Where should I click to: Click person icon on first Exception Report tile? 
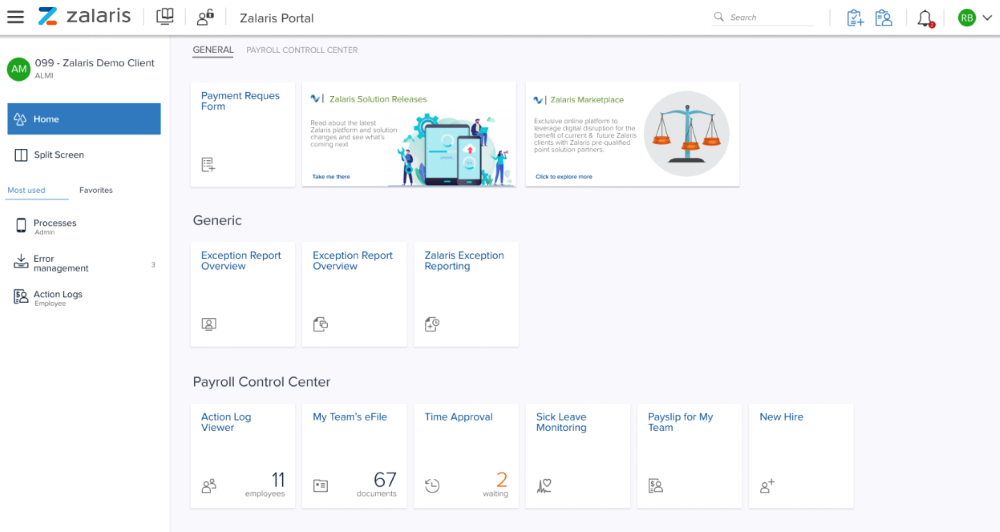click(x=209, y=324)
